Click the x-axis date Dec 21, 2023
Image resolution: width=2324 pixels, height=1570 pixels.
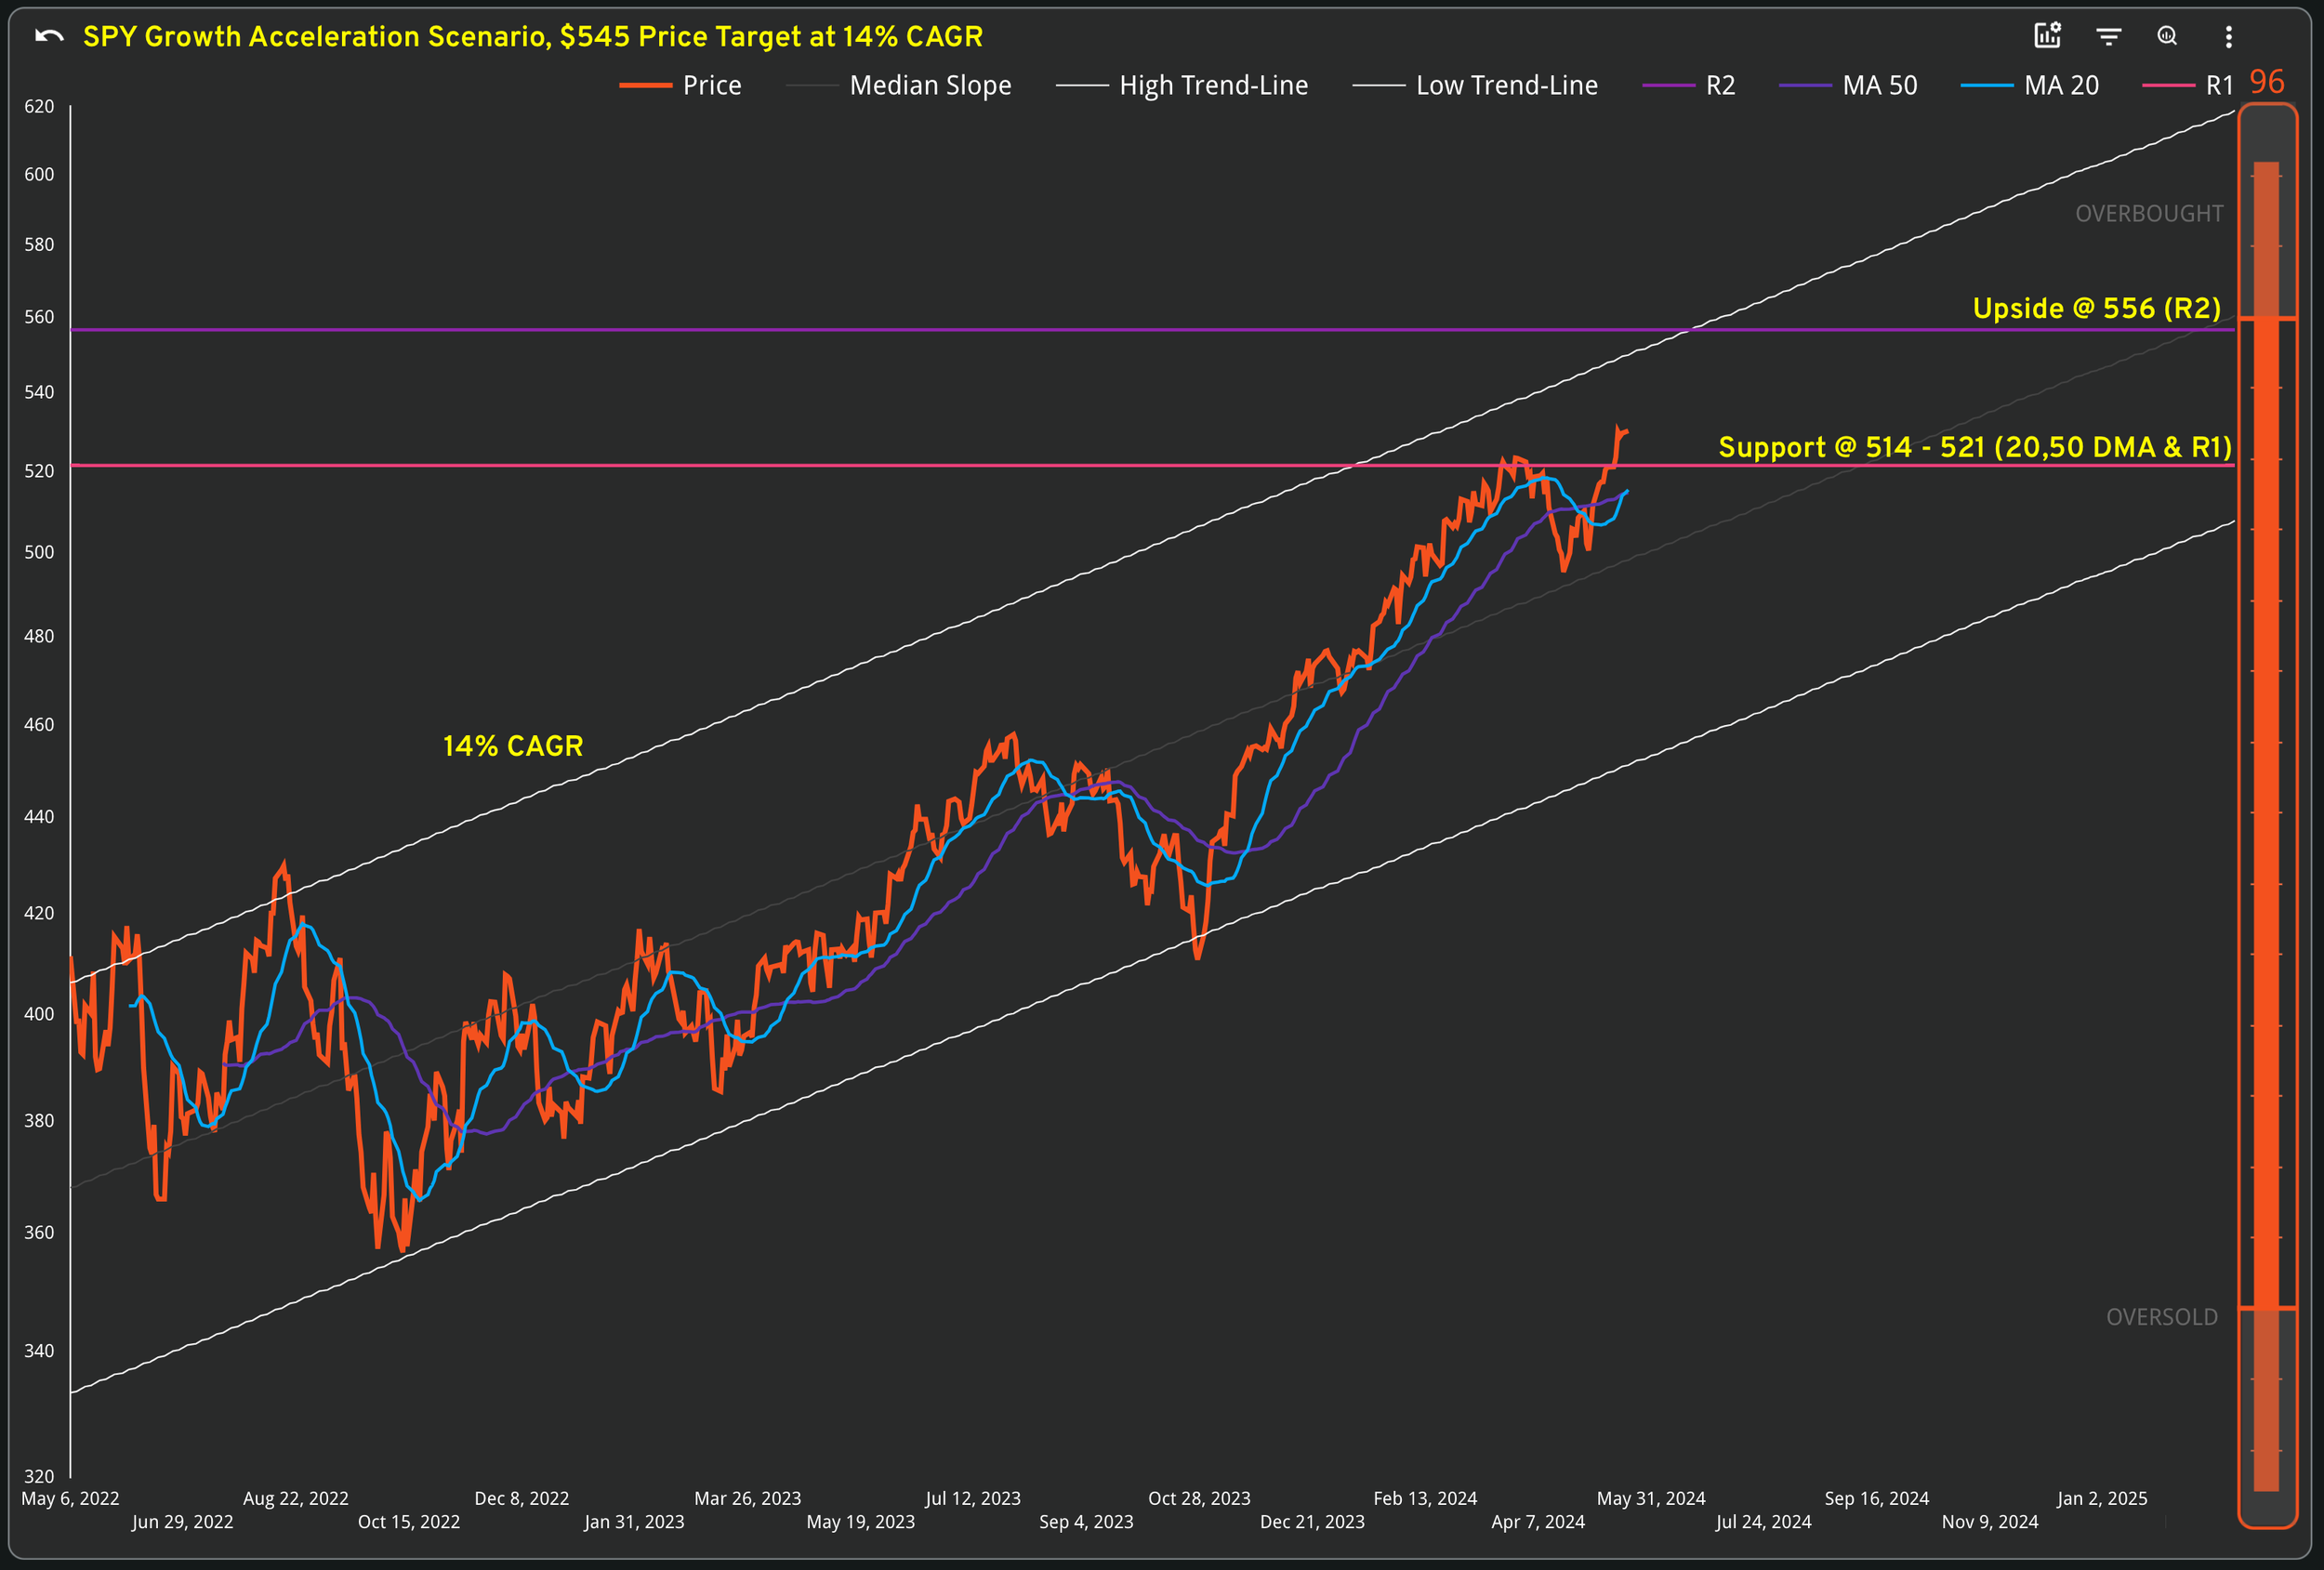1312,1522
